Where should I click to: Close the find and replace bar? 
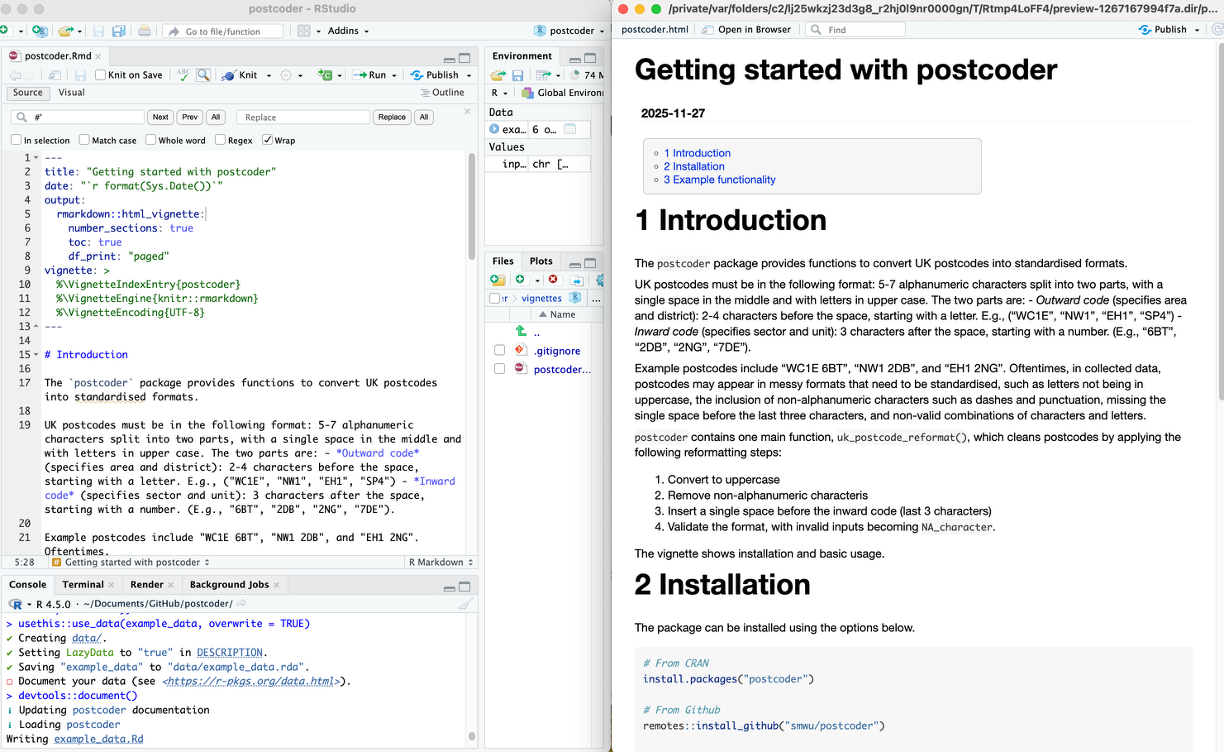coord(465,113)
